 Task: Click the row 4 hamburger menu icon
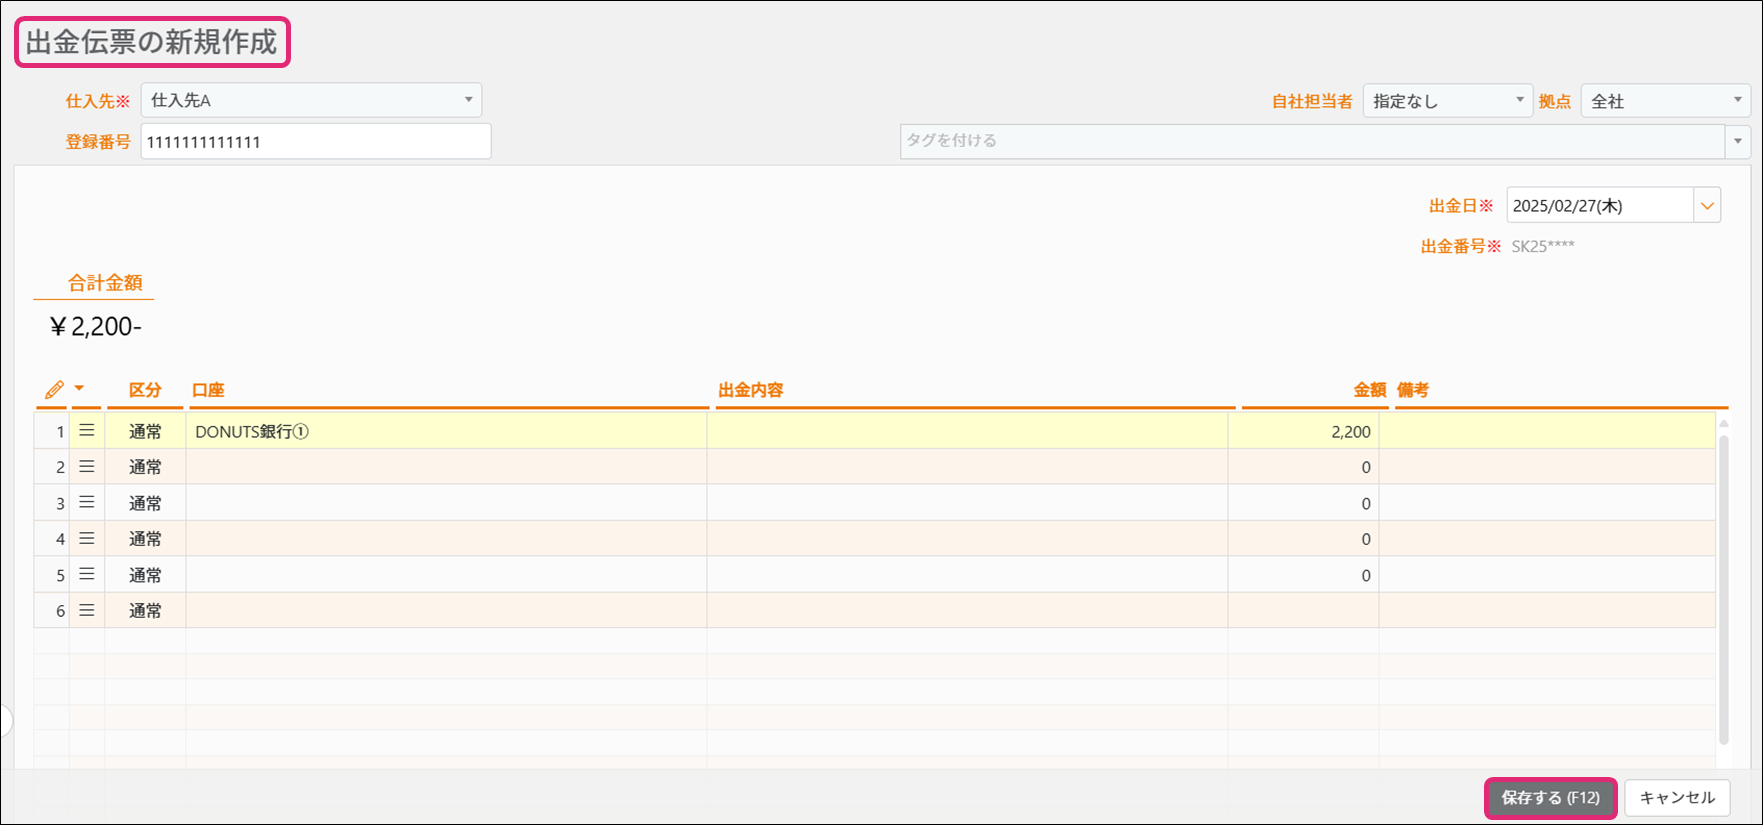87,539
